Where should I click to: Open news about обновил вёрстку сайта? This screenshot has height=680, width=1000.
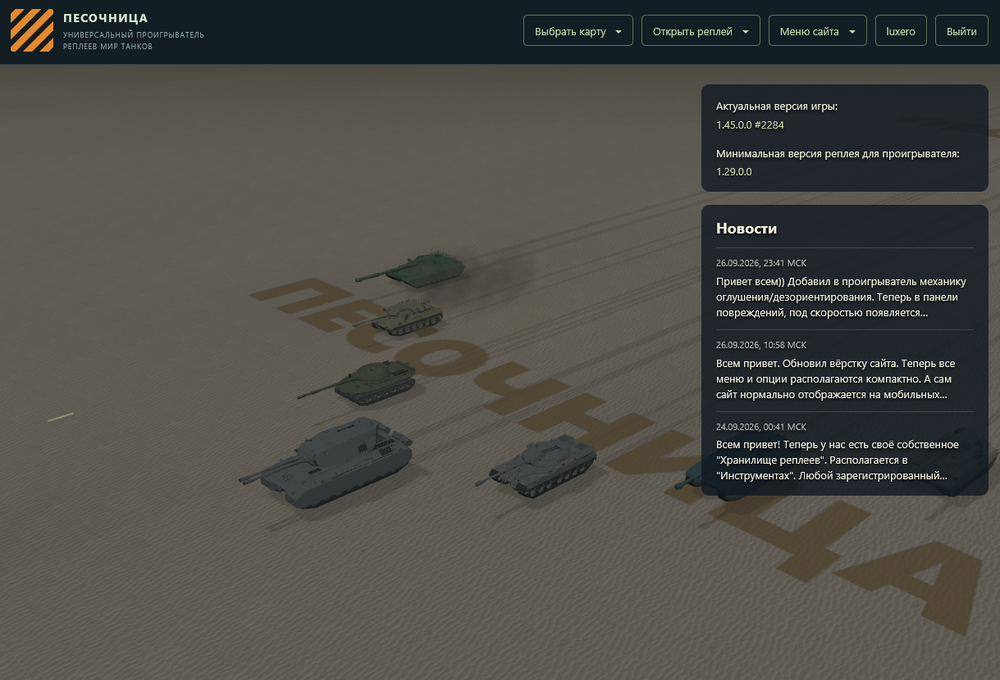point(835,379)
